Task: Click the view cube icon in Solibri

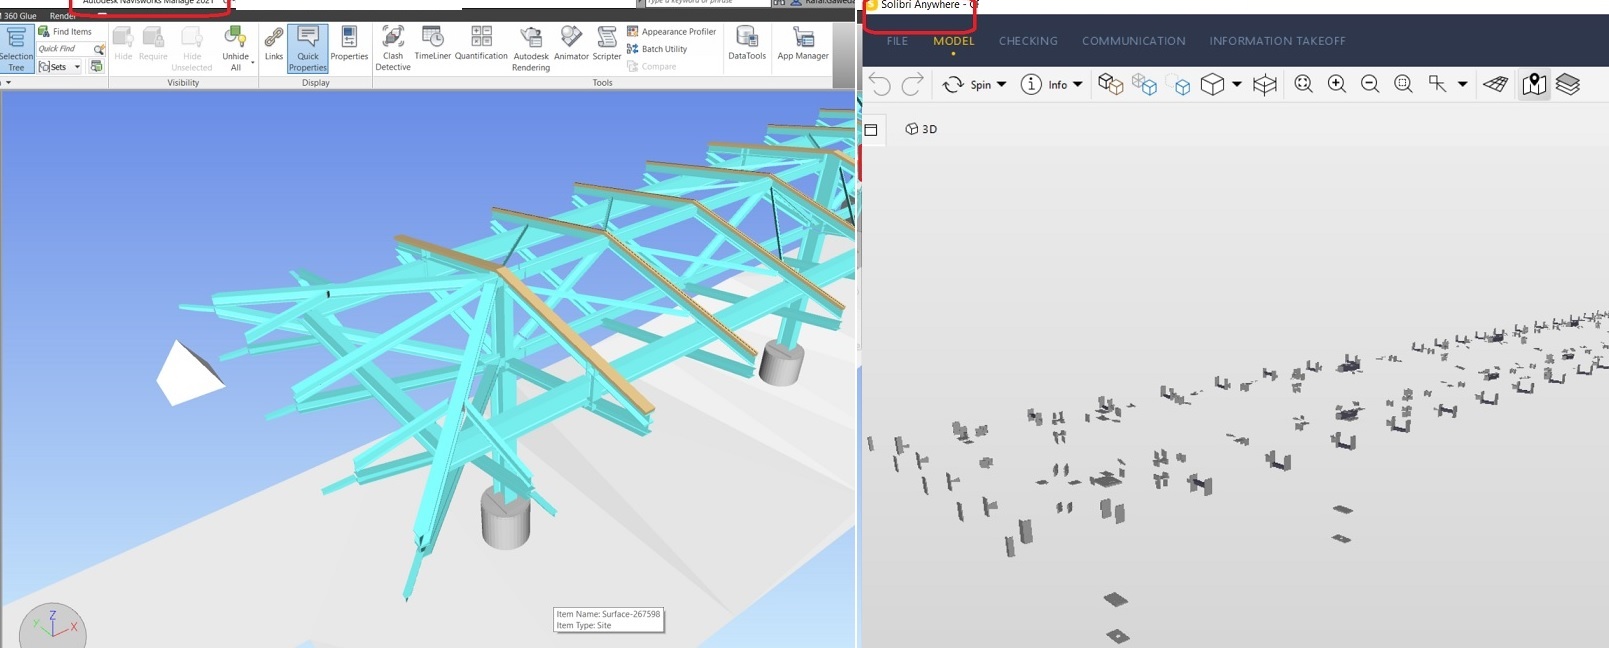Action: click(1212, 85)
